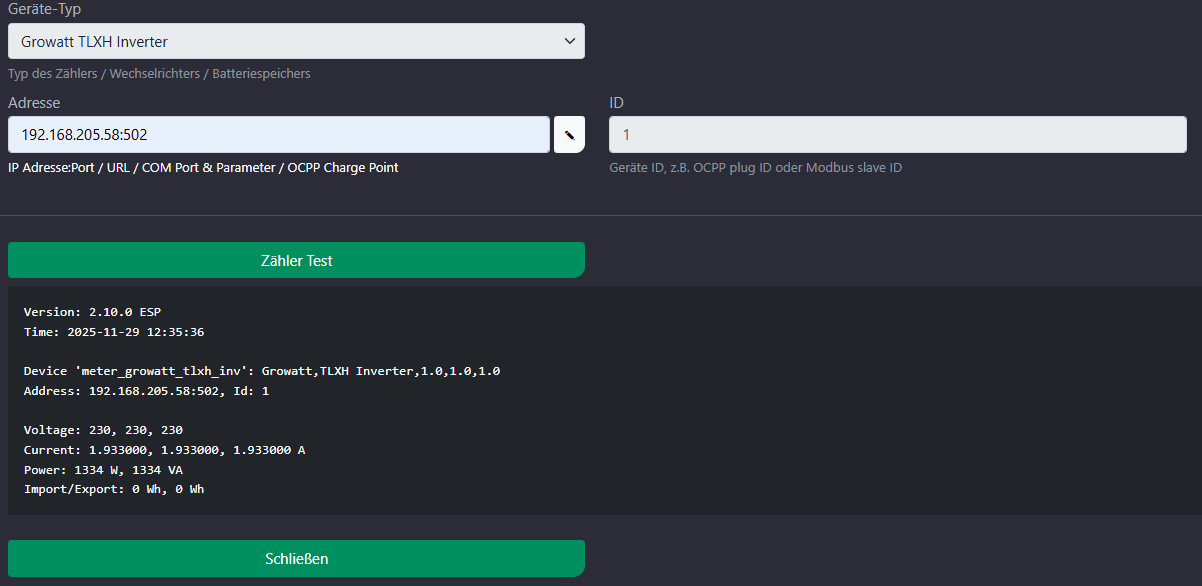Open the Growatt TLXH Inverter selection box

pos(280,41)
